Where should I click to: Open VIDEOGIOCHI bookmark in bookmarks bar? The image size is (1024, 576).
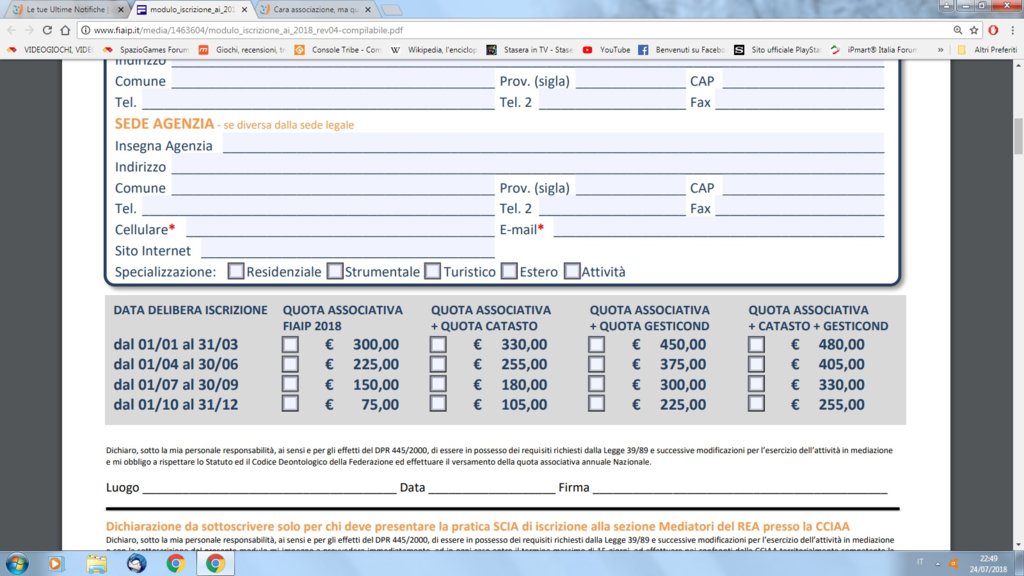point(50,50)
